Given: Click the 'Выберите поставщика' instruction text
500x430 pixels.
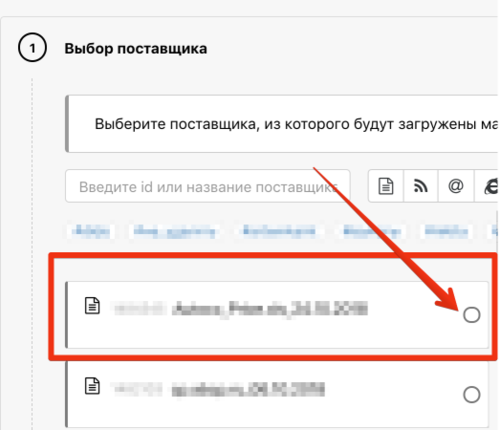Looking at the screenshot, I should tap(296, 124).
